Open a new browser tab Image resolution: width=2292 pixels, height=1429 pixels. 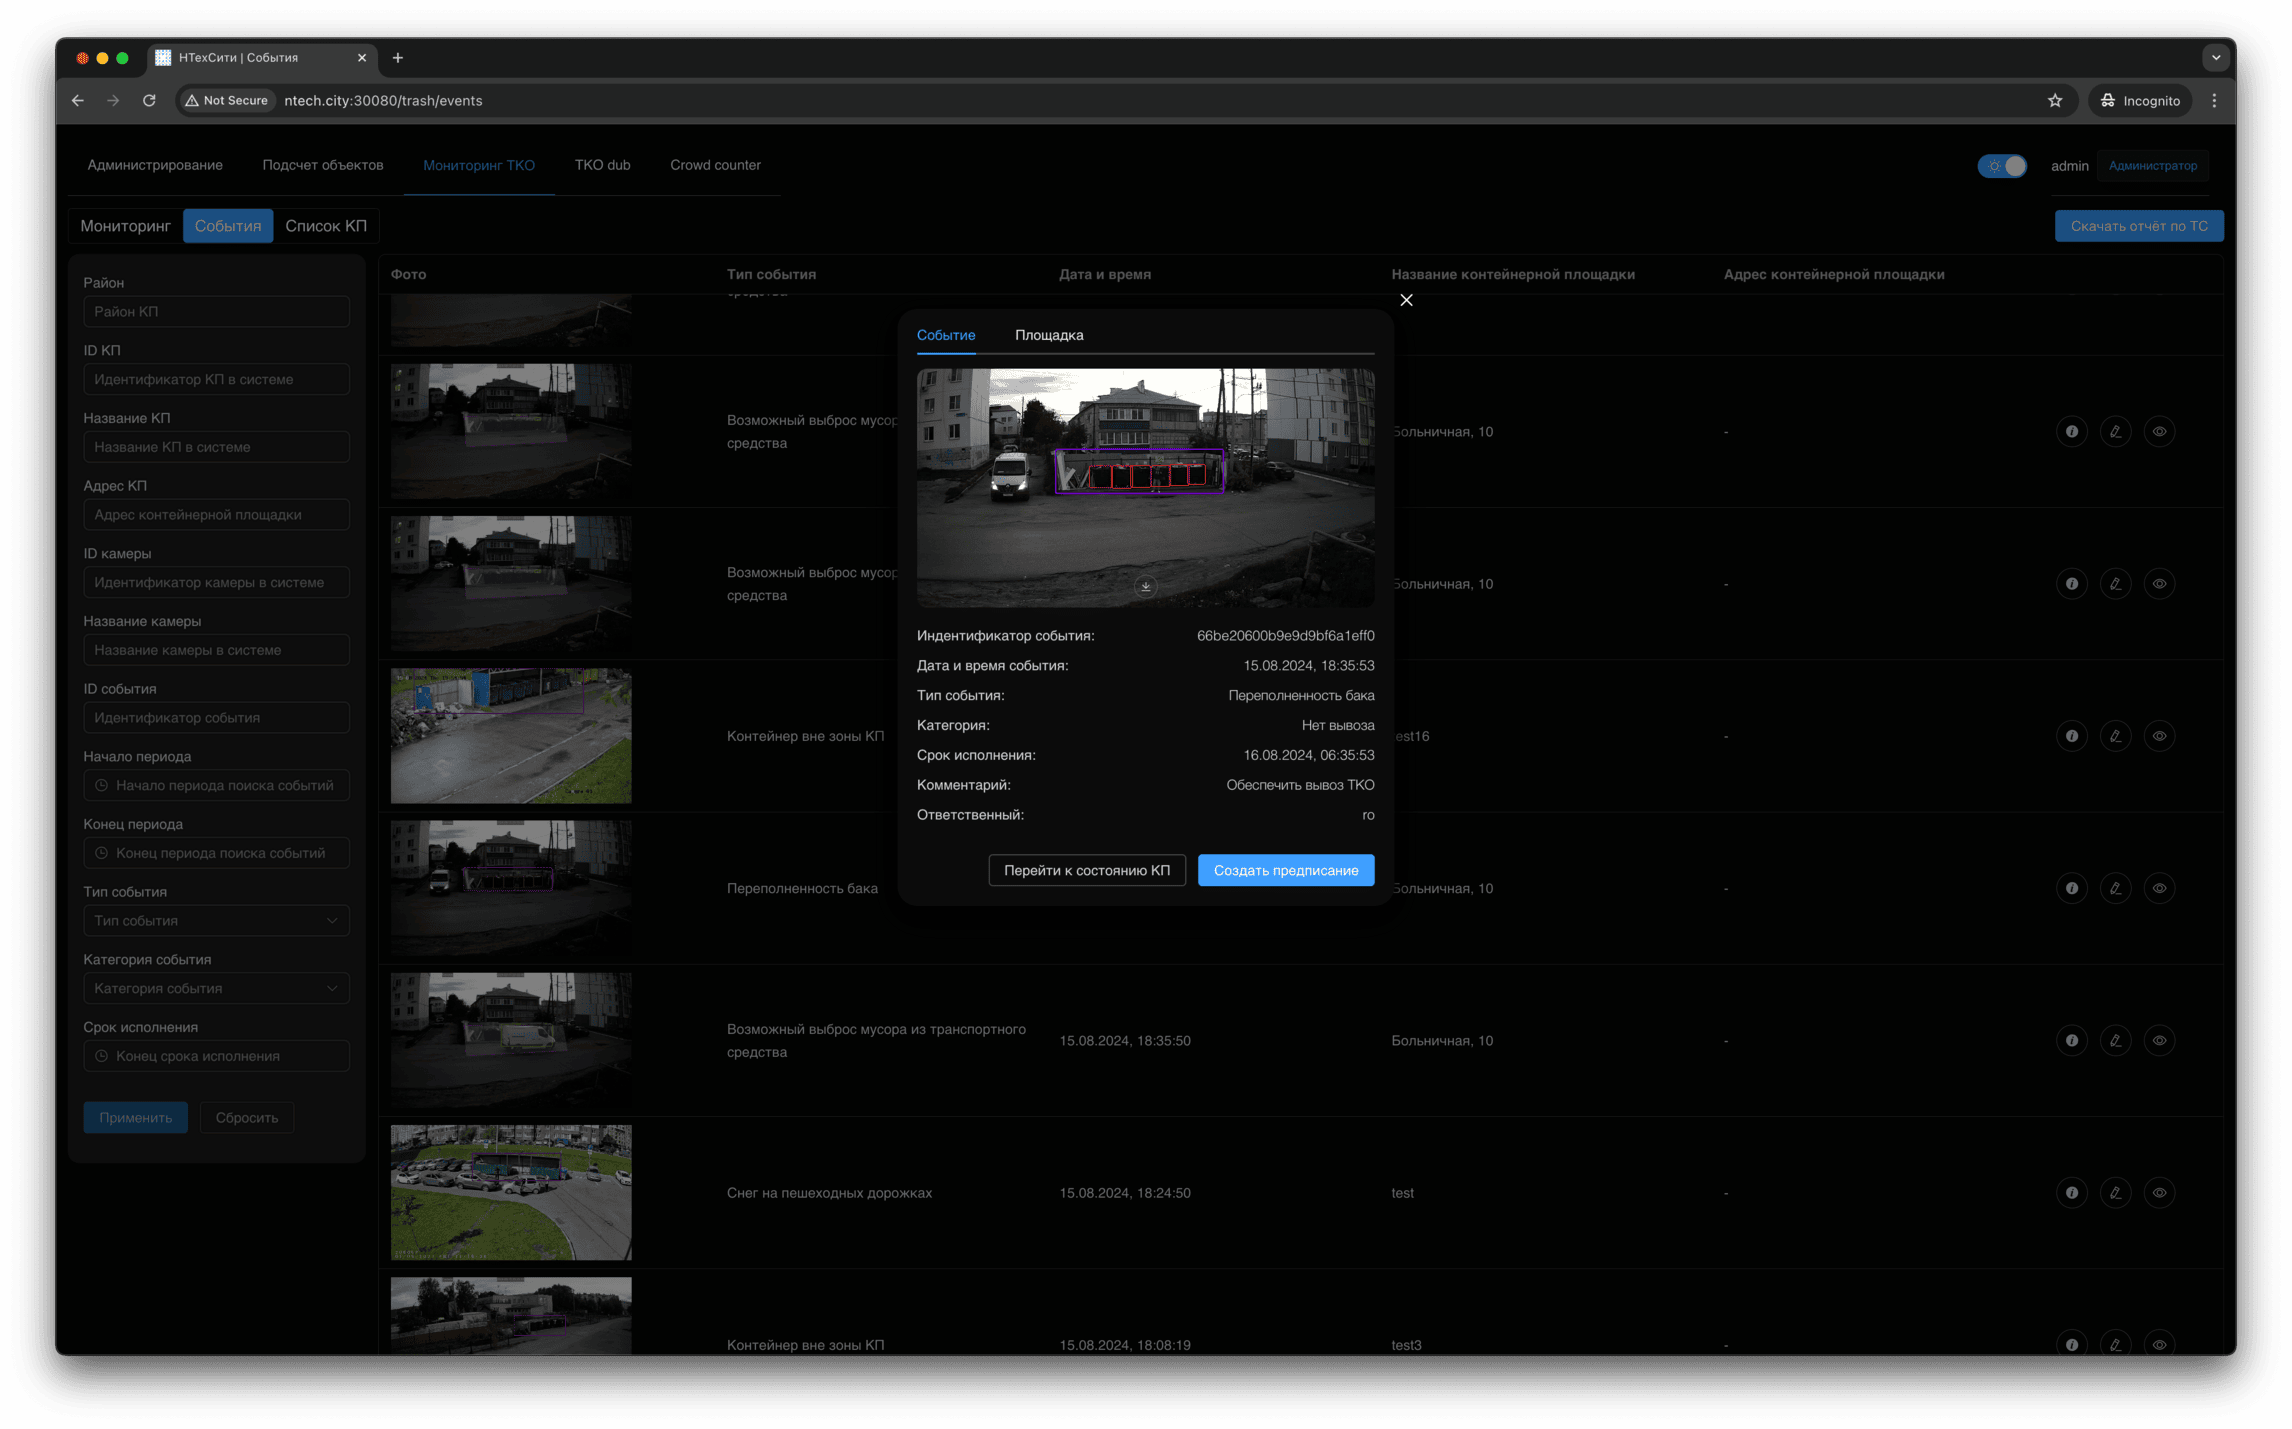[x=398, y=58]
